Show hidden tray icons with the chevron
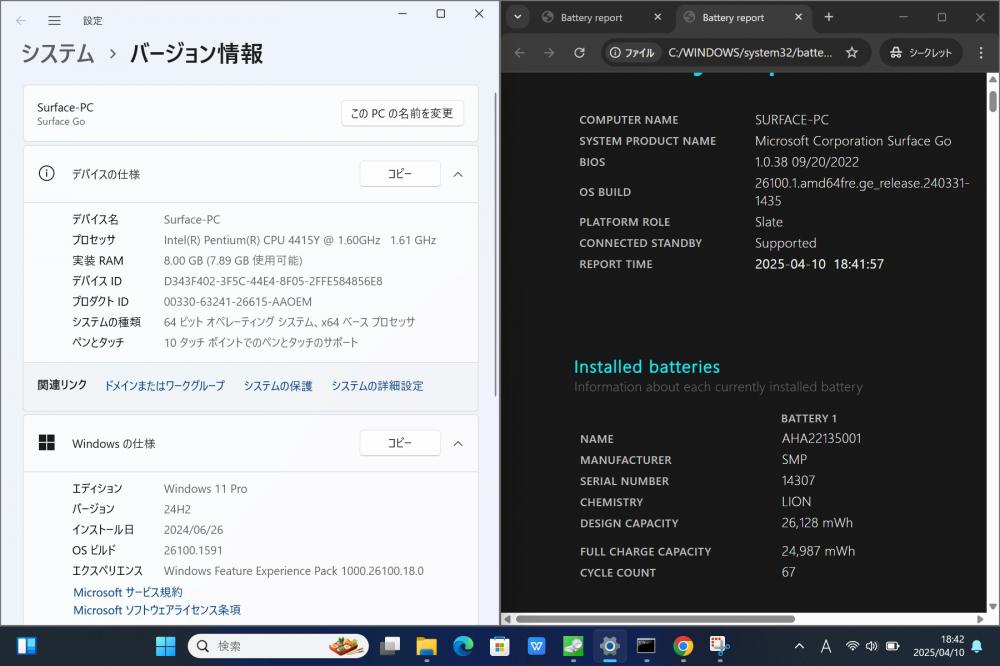 [799, 646]
